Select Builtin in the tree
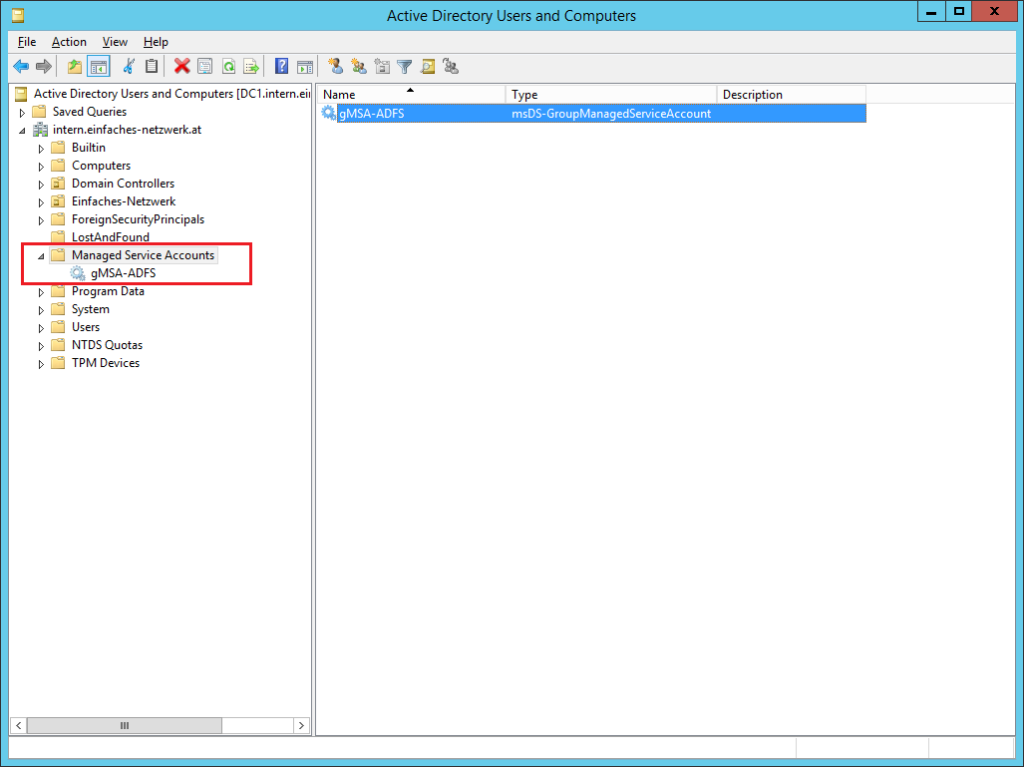Viewport: 1024px width, 767px height. 88,148
